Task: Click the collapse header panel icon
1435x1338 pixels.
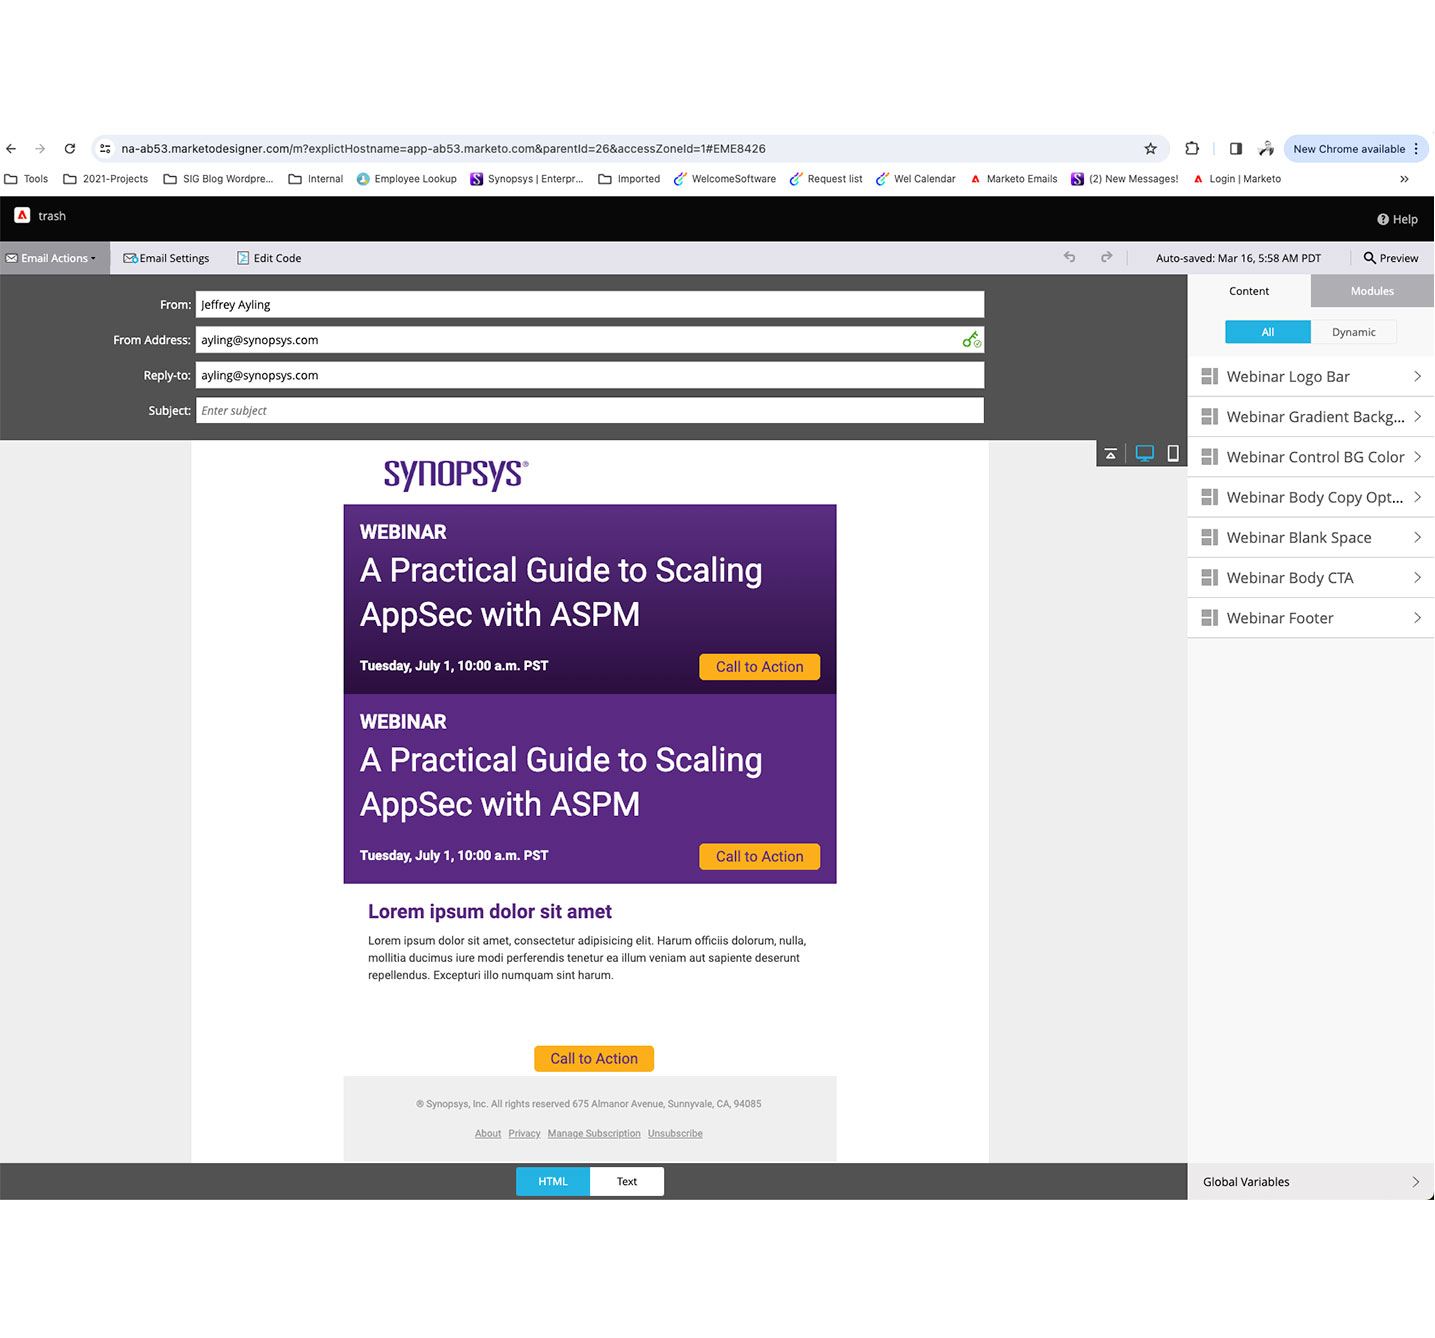Action: click(1110, 454)
